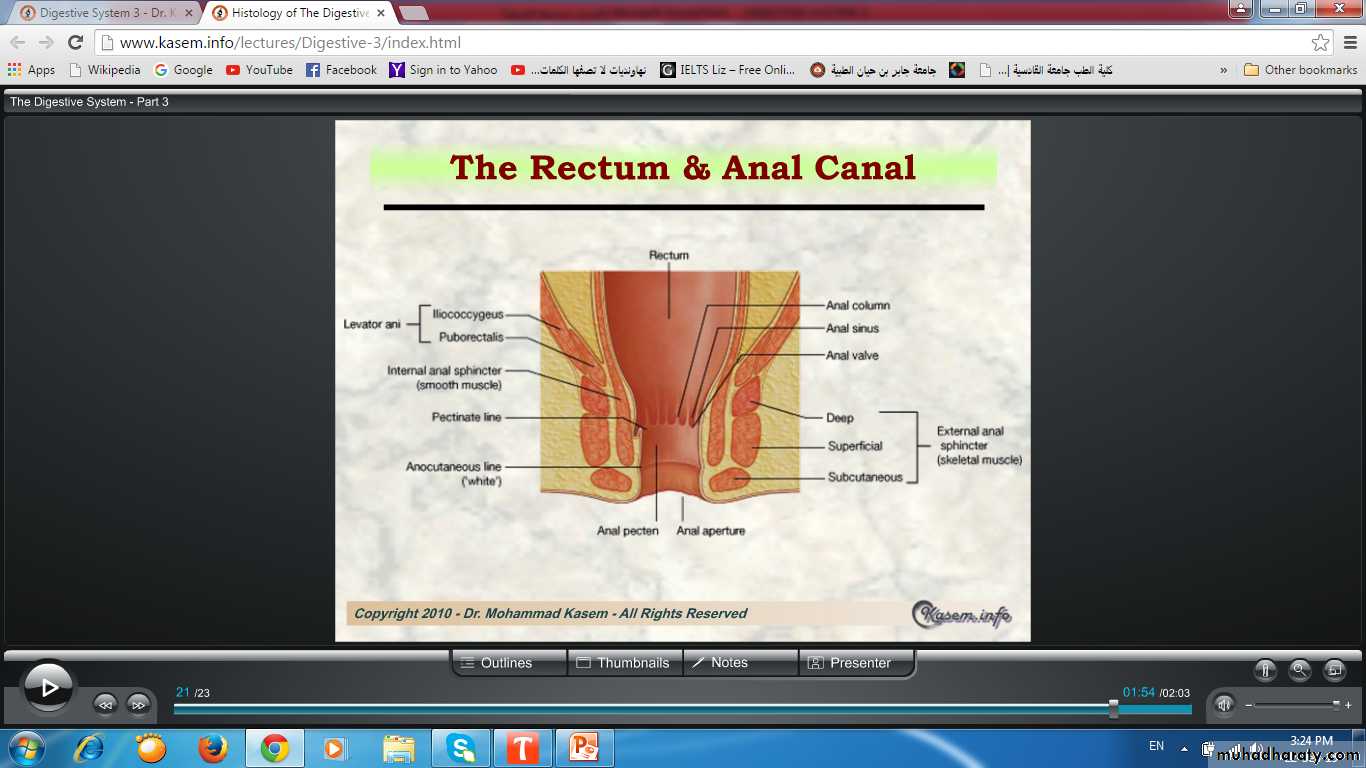Click the attachments paperclip icon

1265,670
